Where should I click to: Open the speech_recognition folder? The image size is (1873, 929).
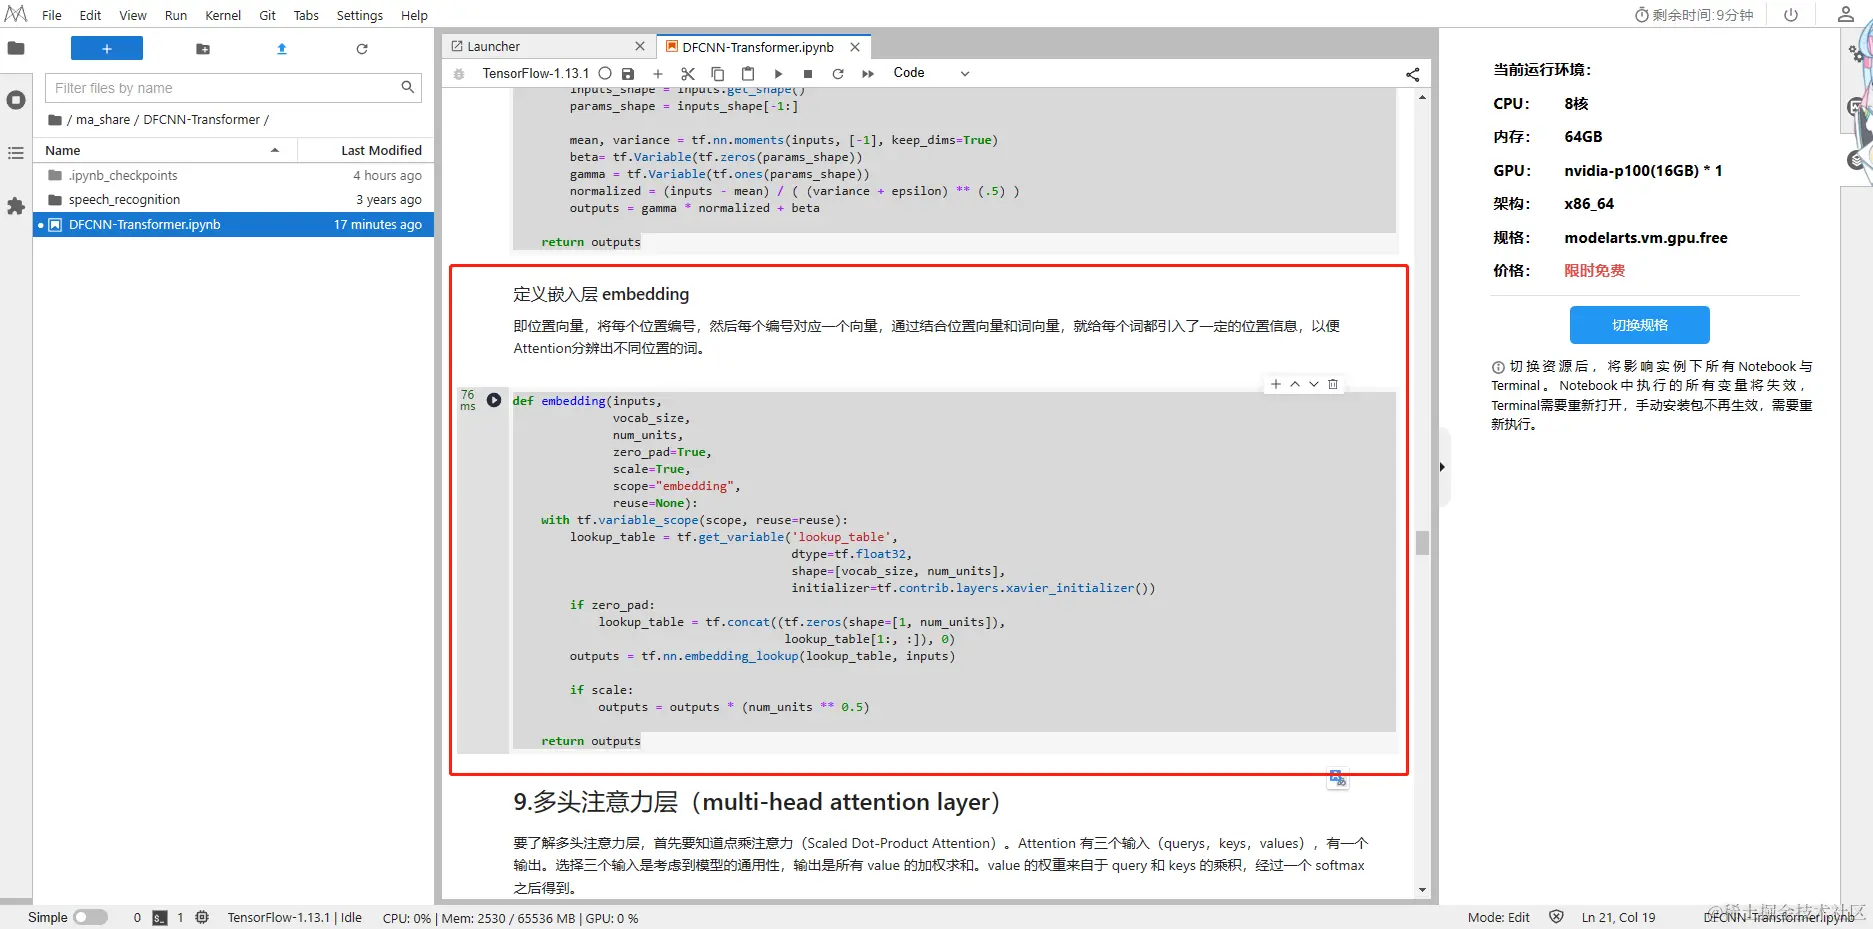tap(233, 199)
